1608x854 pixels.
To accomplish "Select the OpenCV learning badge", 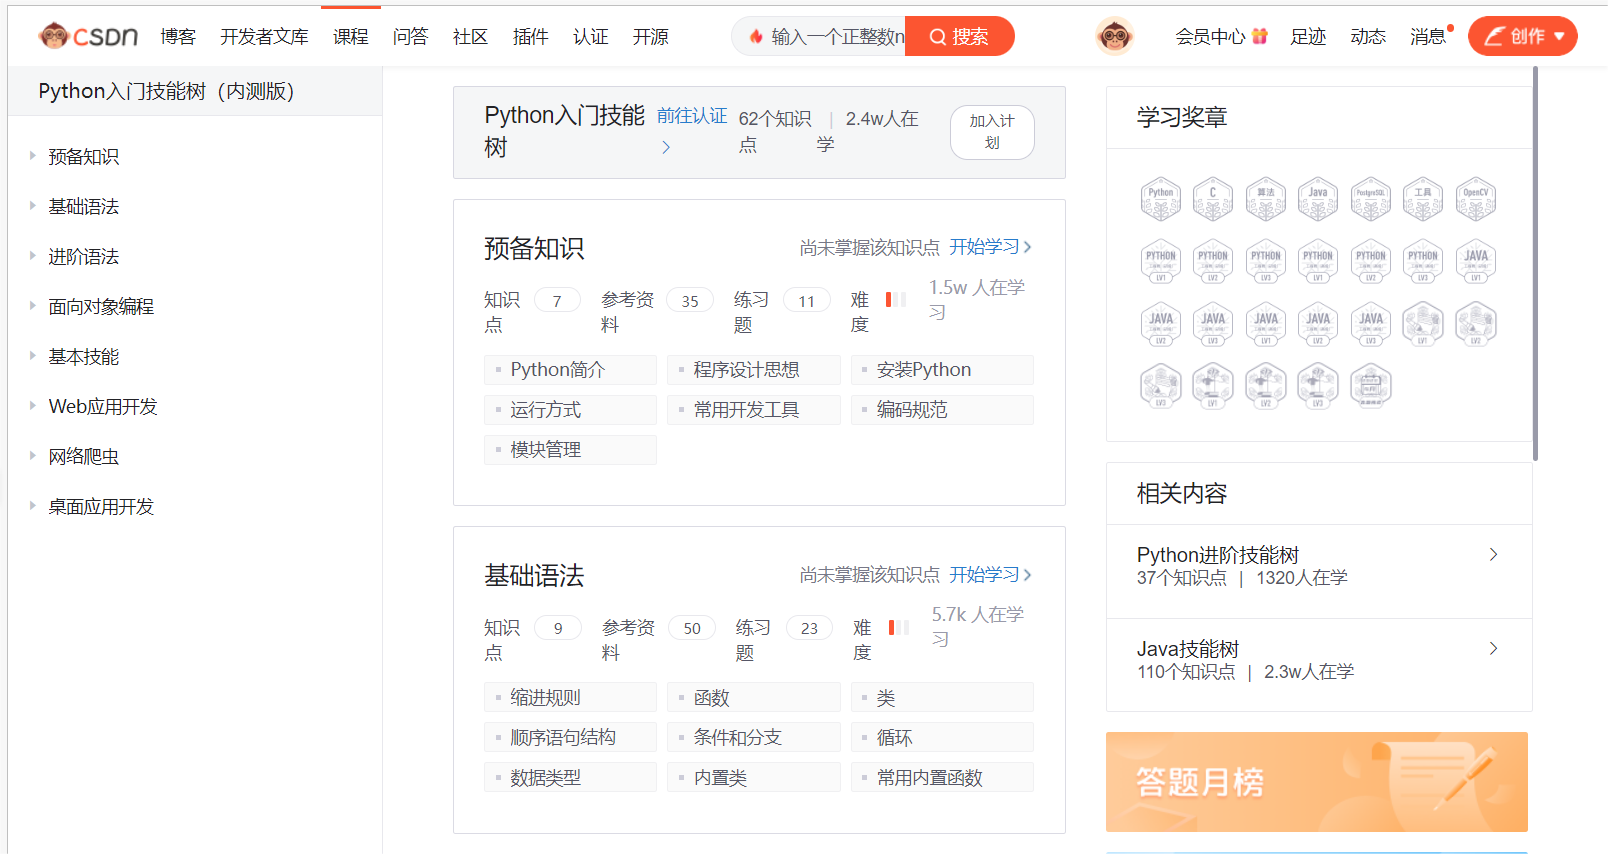I will (x=1476, y=199).
